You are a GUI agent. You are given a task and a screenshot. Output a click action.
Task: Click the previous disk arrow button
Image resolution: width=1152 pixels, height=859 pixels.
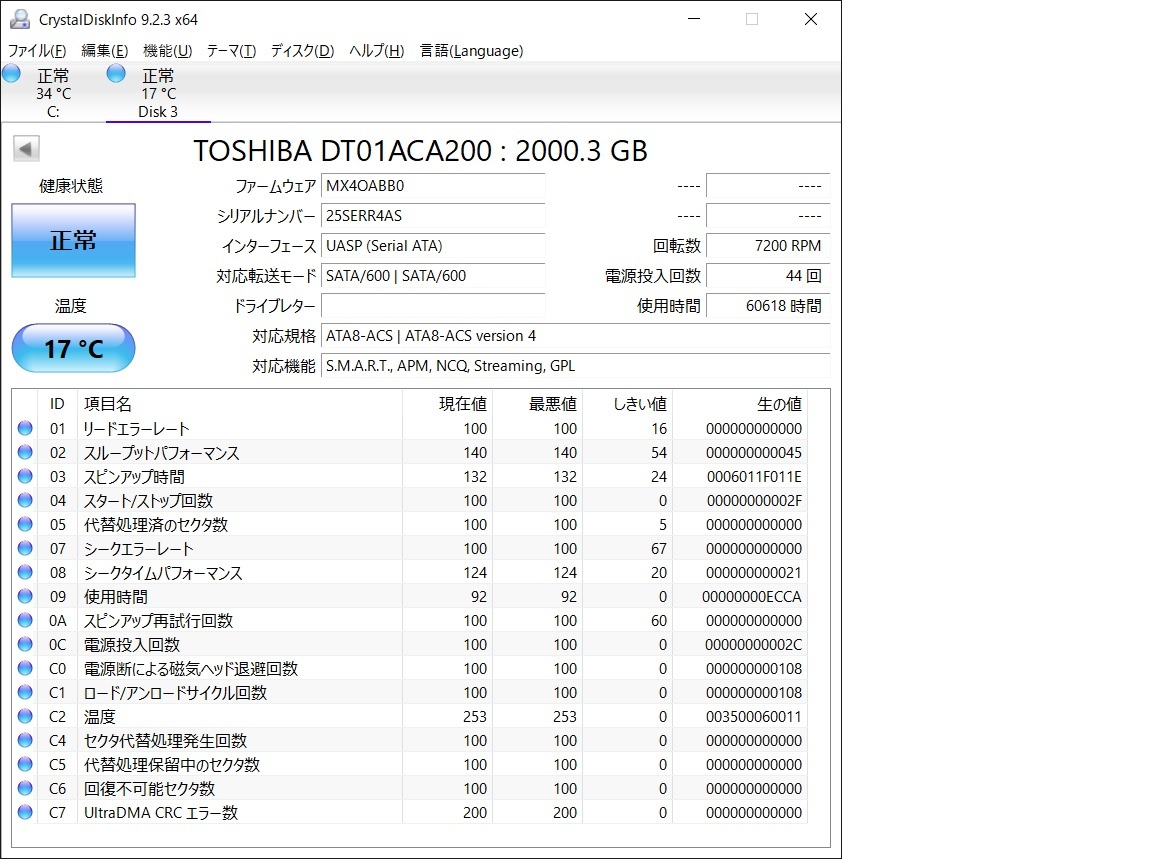click(x=26, y=149)
